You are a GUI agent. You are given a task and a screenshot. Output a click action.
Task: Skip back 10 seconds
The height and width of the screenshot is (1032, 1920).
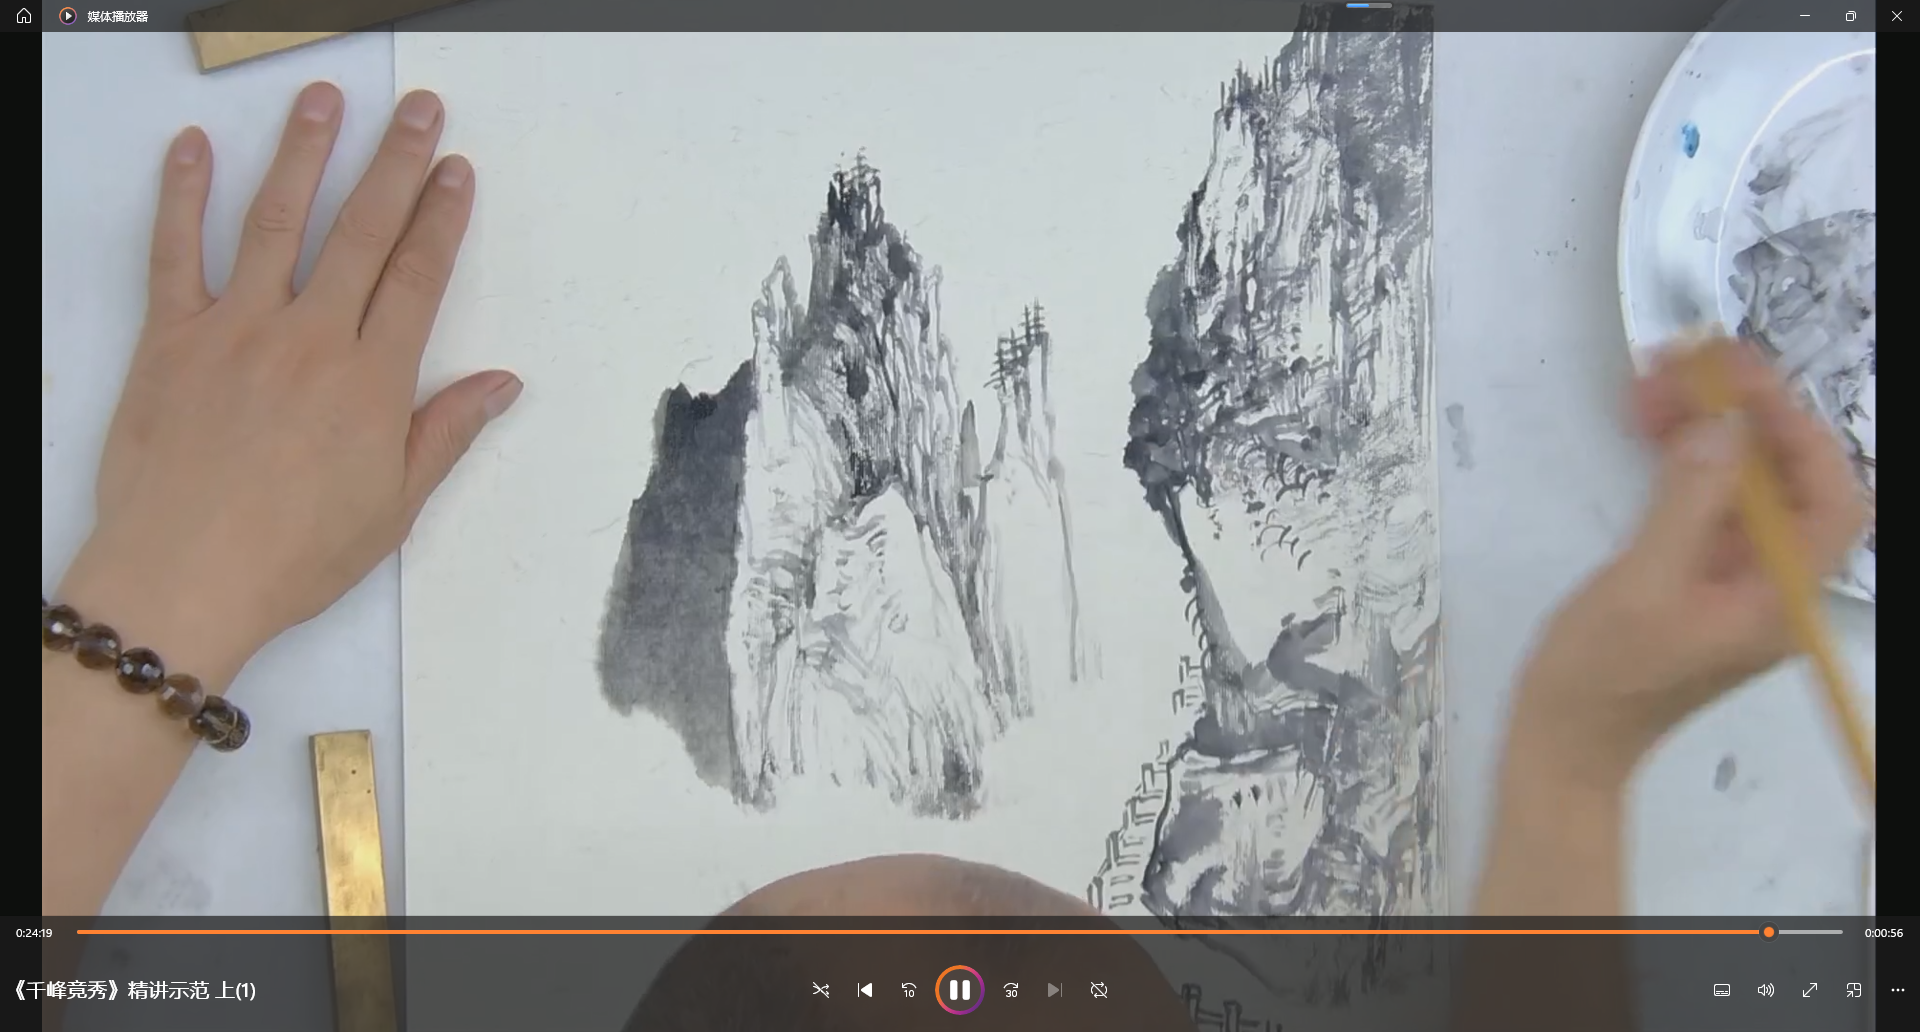point(909,990)
